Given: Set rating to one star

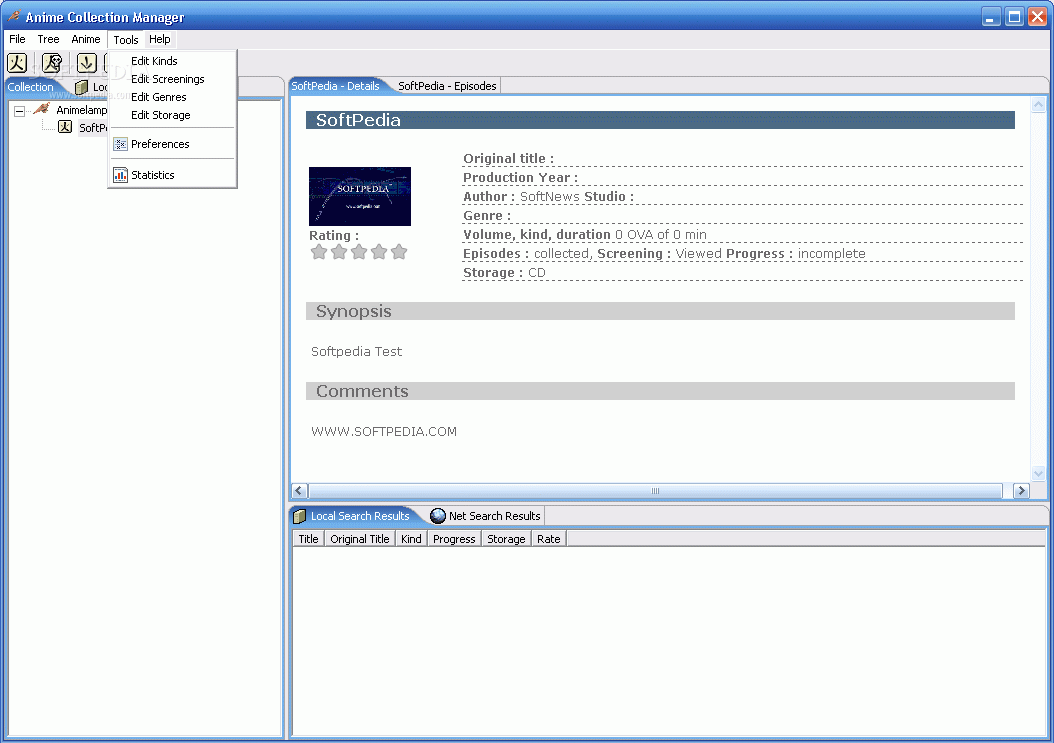Looking at the screenshot, I should 319,252.
